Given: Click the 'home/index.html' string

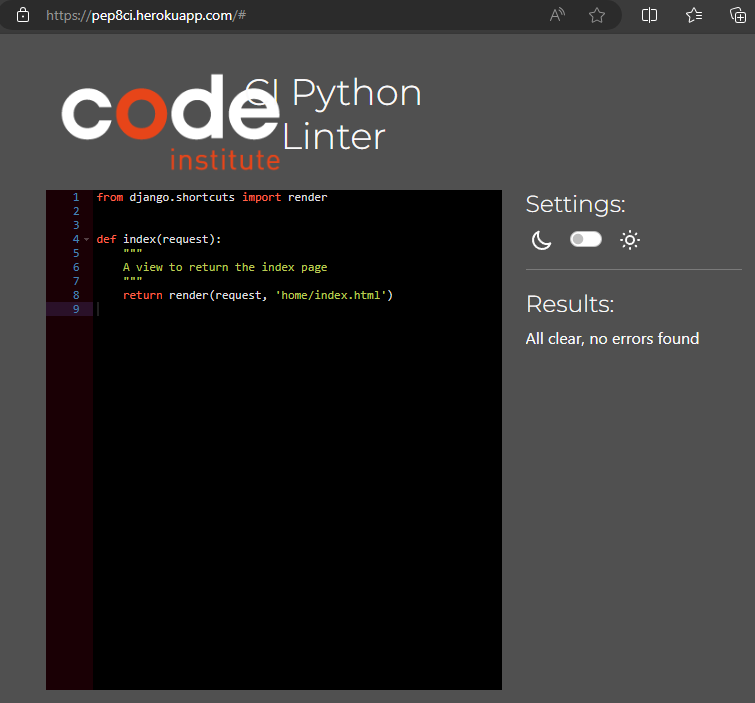Looking at the screenshot, I should (x=331, y=295).
